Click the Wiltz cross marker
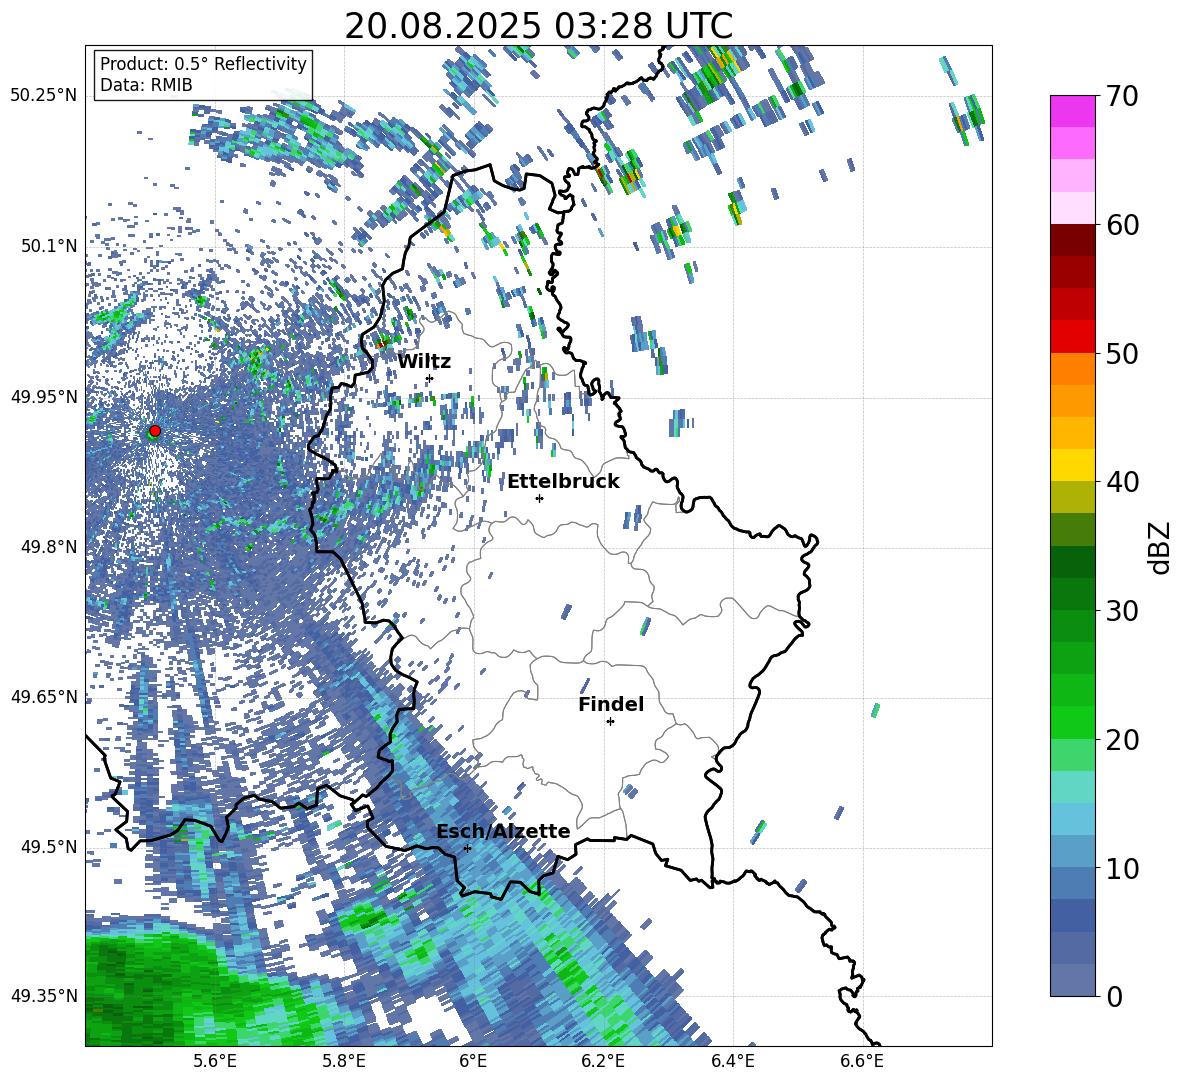 click(x=430, y=378)
